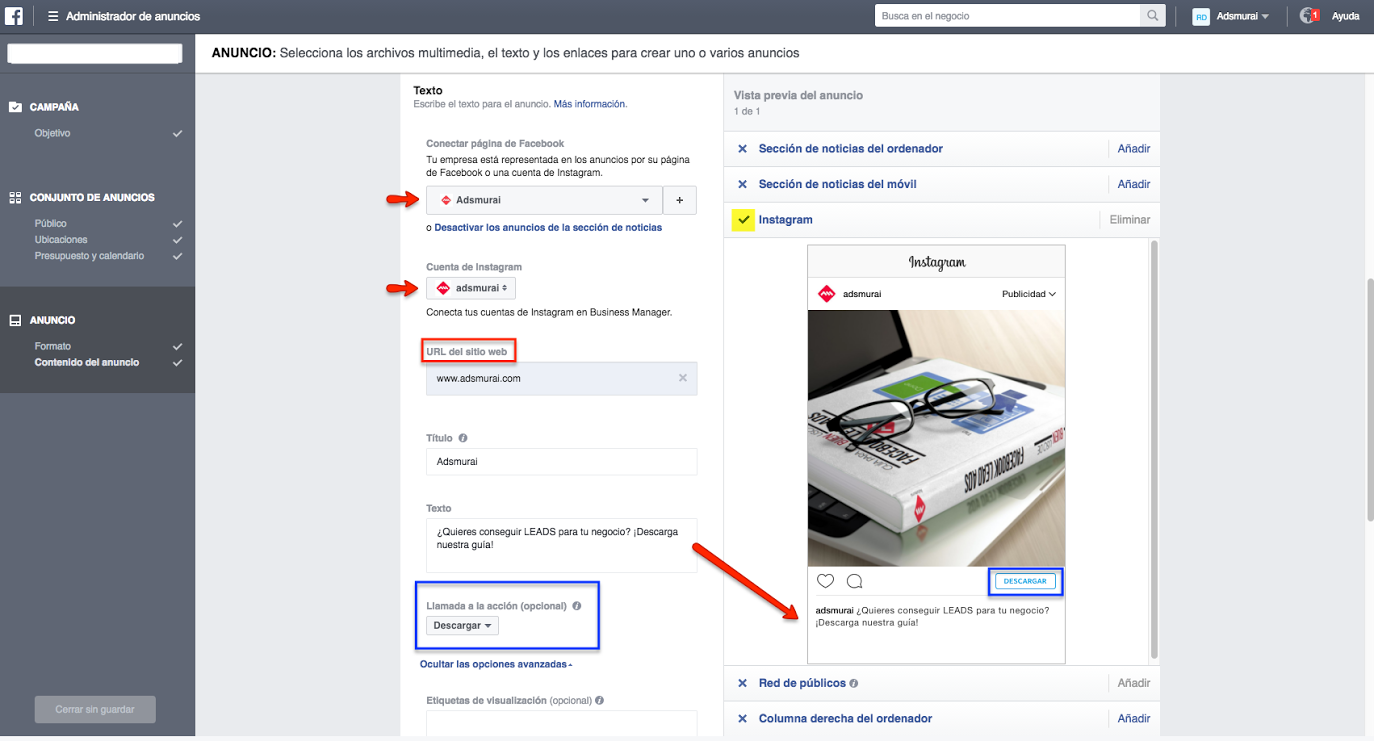Remove the Columna derecha del ordenador placement
This screenshot has width=1374, height=741.
[742, 717]
